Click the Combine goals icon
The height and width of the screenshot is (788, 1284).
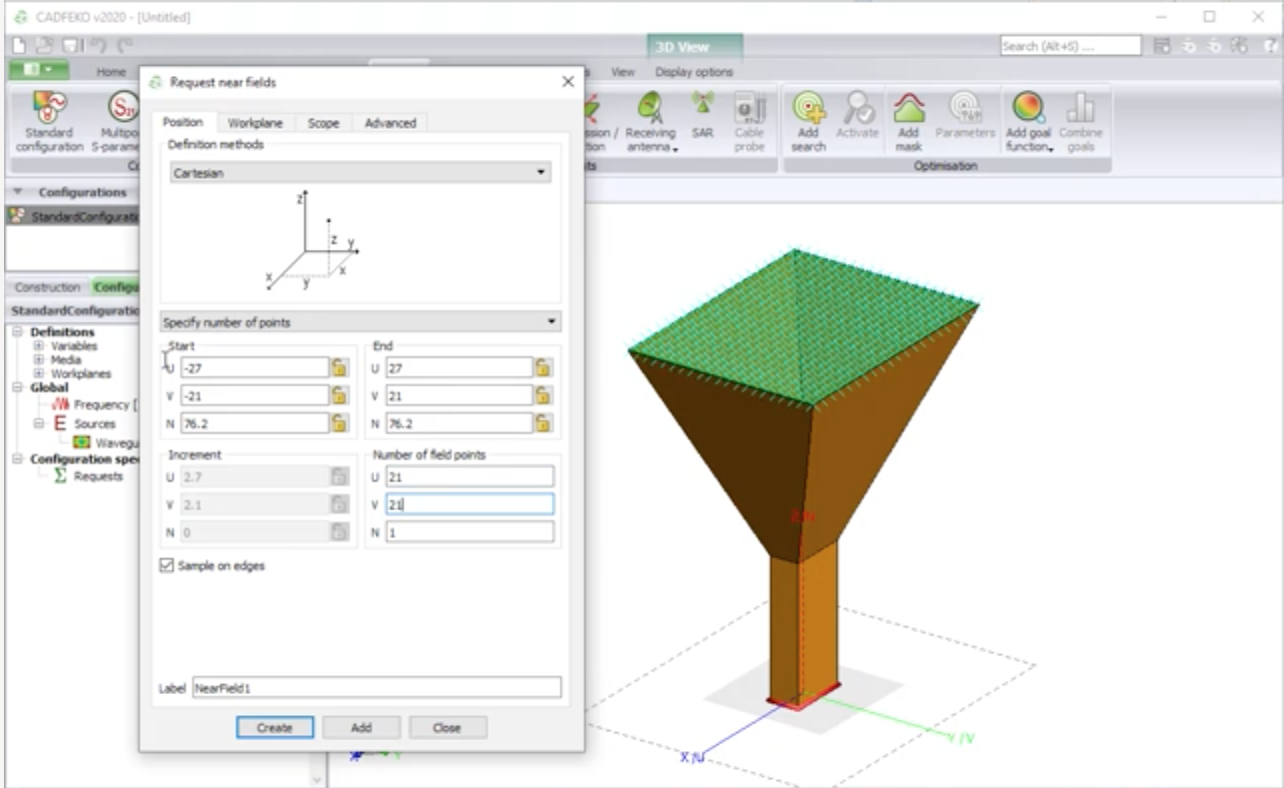(x=1081, y=108)
